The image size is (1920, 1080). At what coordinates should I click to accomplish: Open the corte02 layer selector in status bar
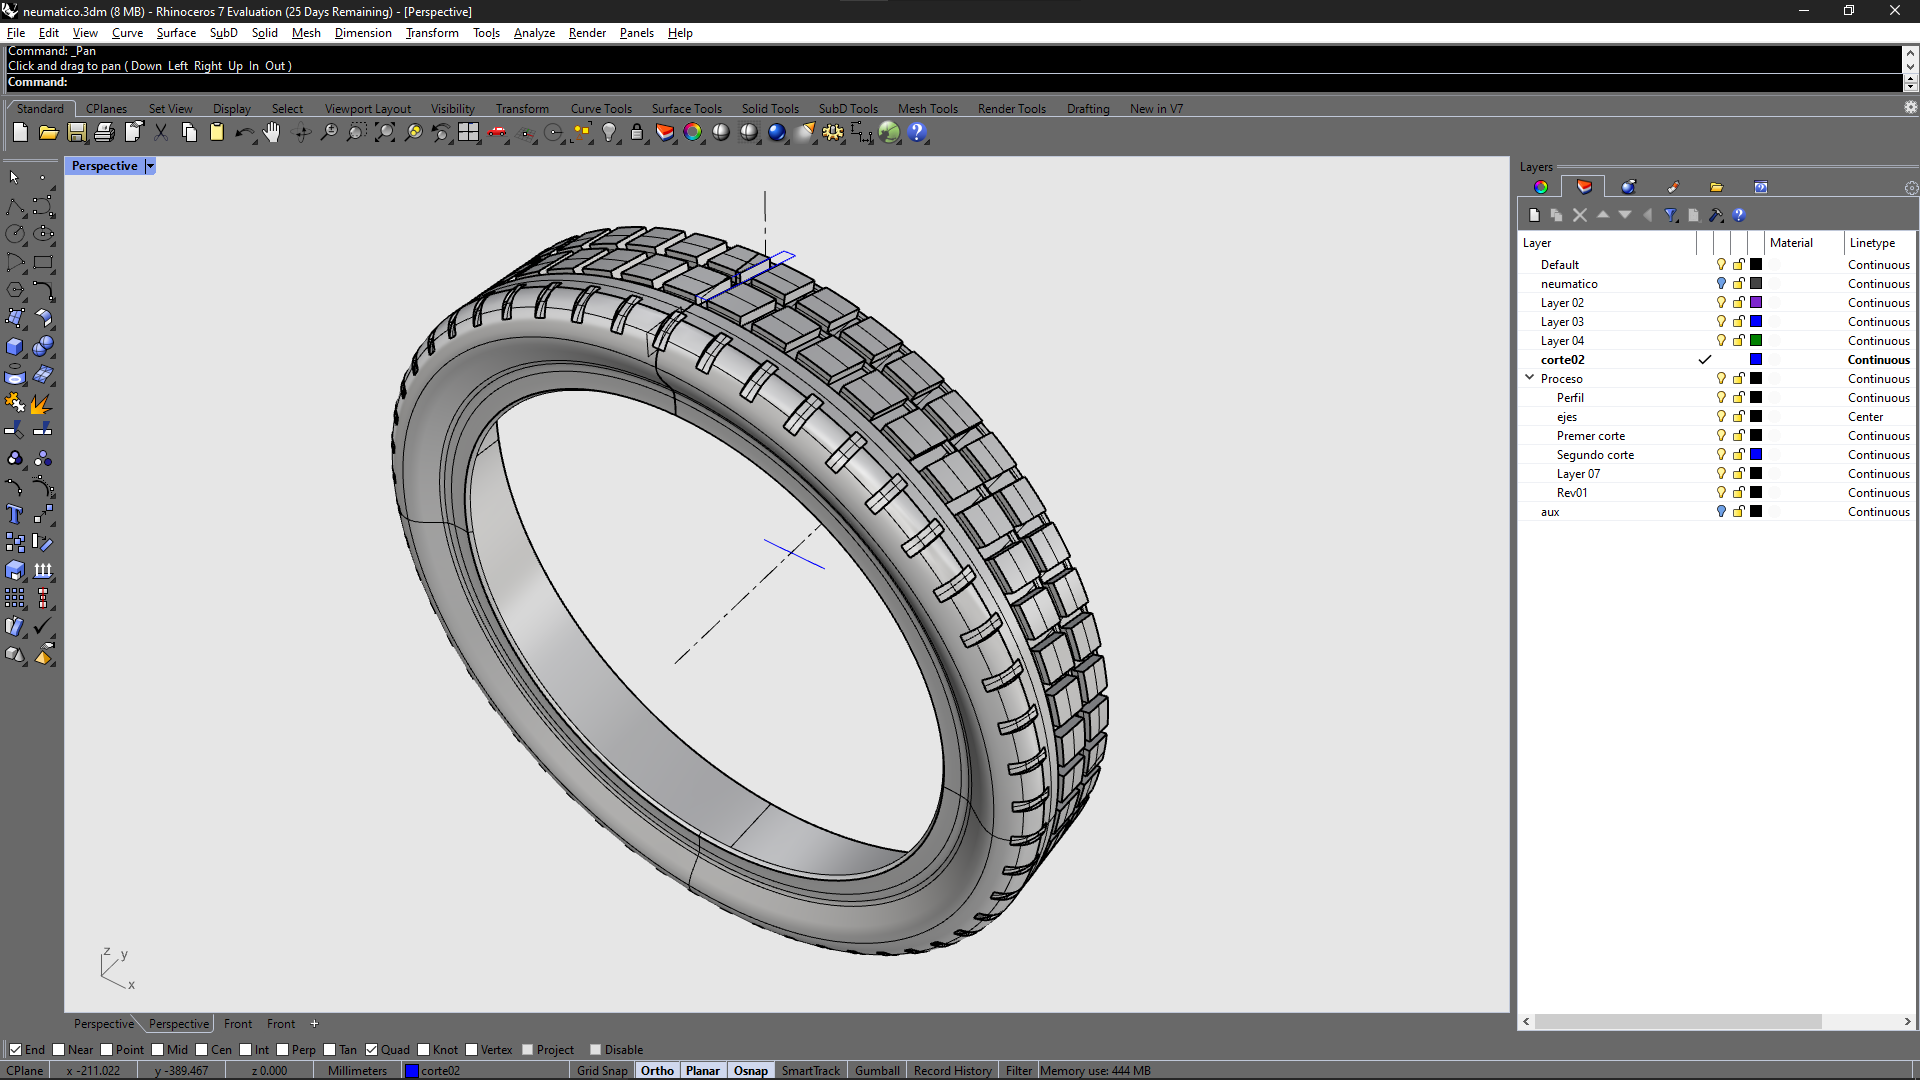(x=434, y=1070)
